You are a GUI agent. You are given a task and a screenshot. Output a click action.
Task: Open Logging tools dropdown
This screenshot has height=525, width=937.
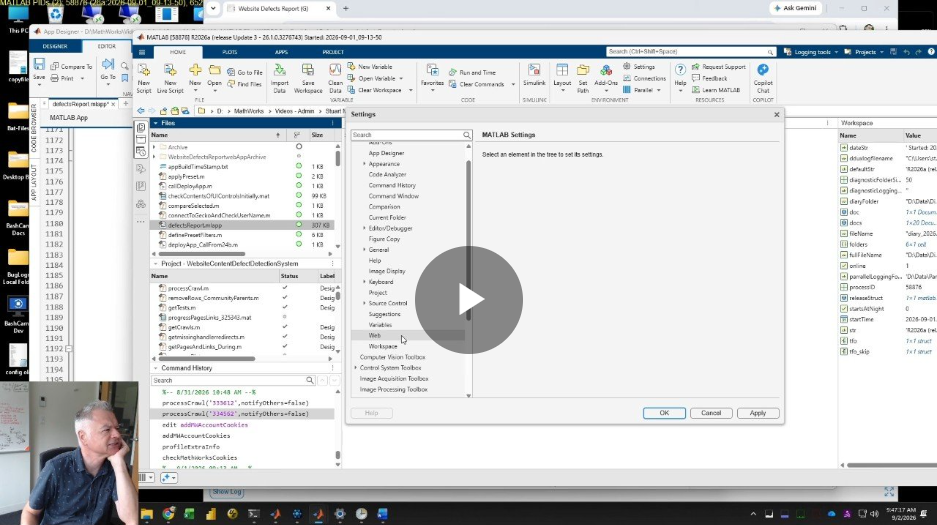[x=811, y=52]
